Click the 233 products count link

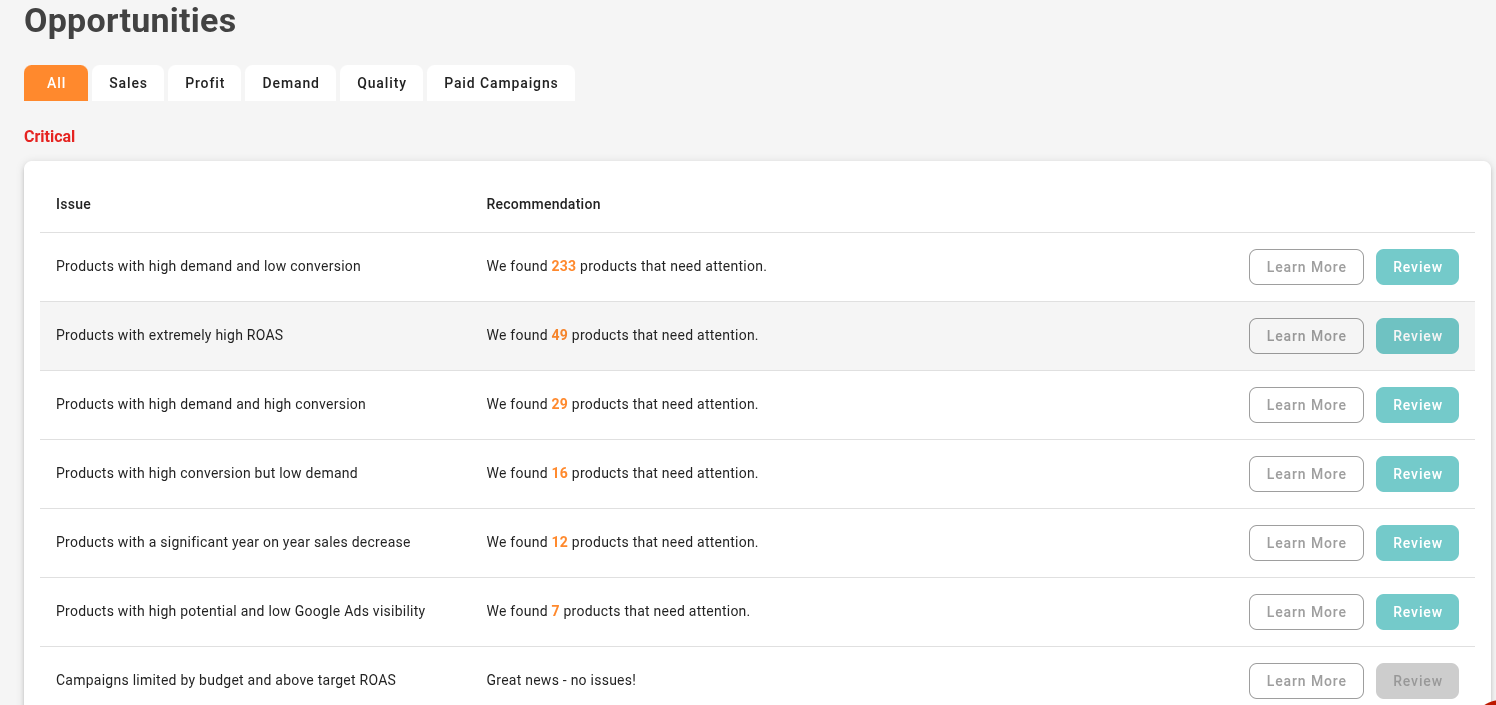tap(564, 267)
